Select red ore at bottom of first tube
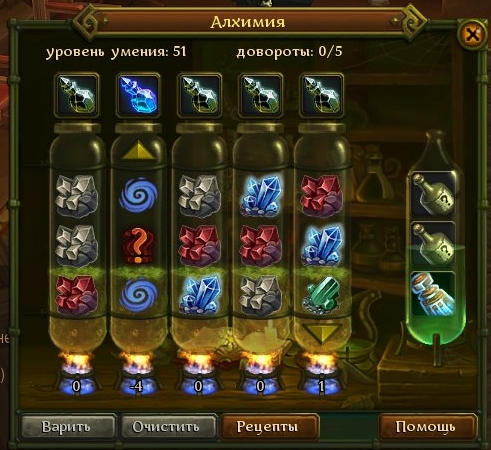Viewport: 491px width, 450px height. click(x=77, y=295)
